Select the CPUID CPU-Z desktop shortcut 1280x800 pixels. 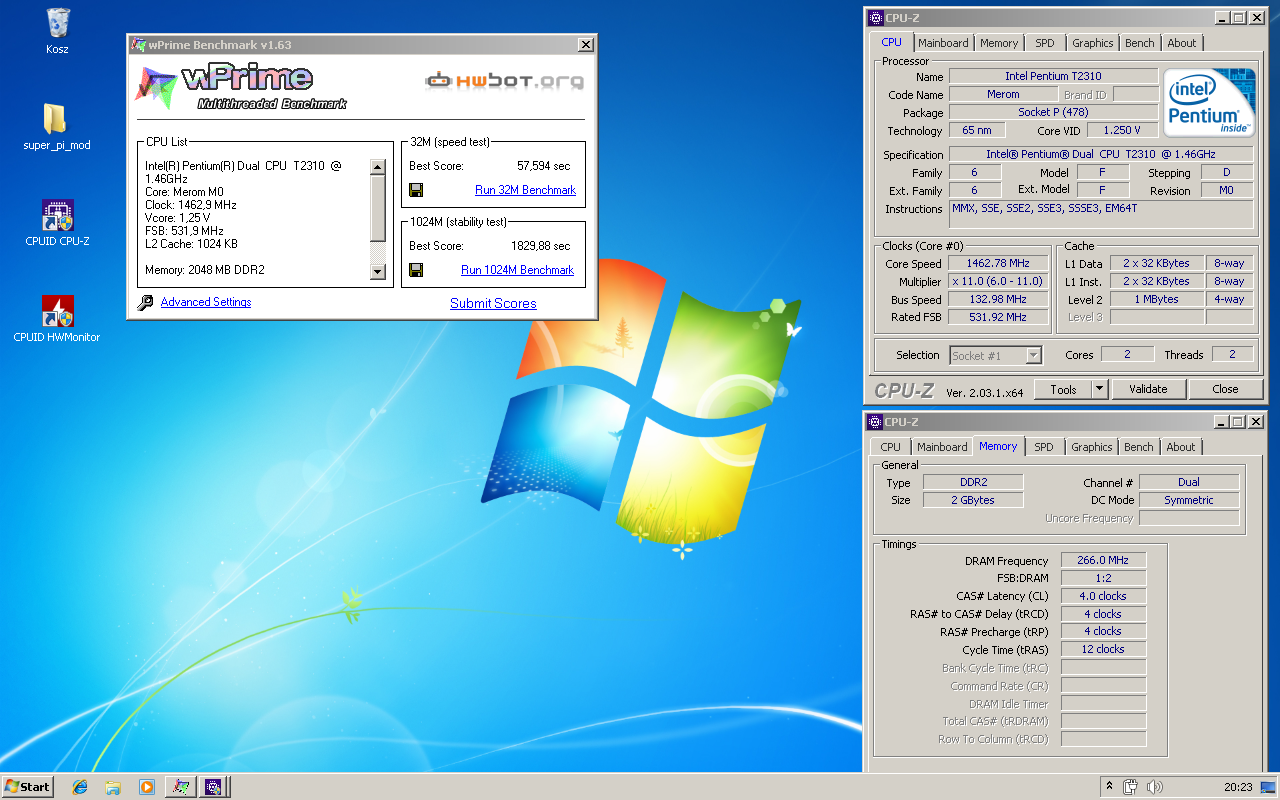tap(57, 215)
